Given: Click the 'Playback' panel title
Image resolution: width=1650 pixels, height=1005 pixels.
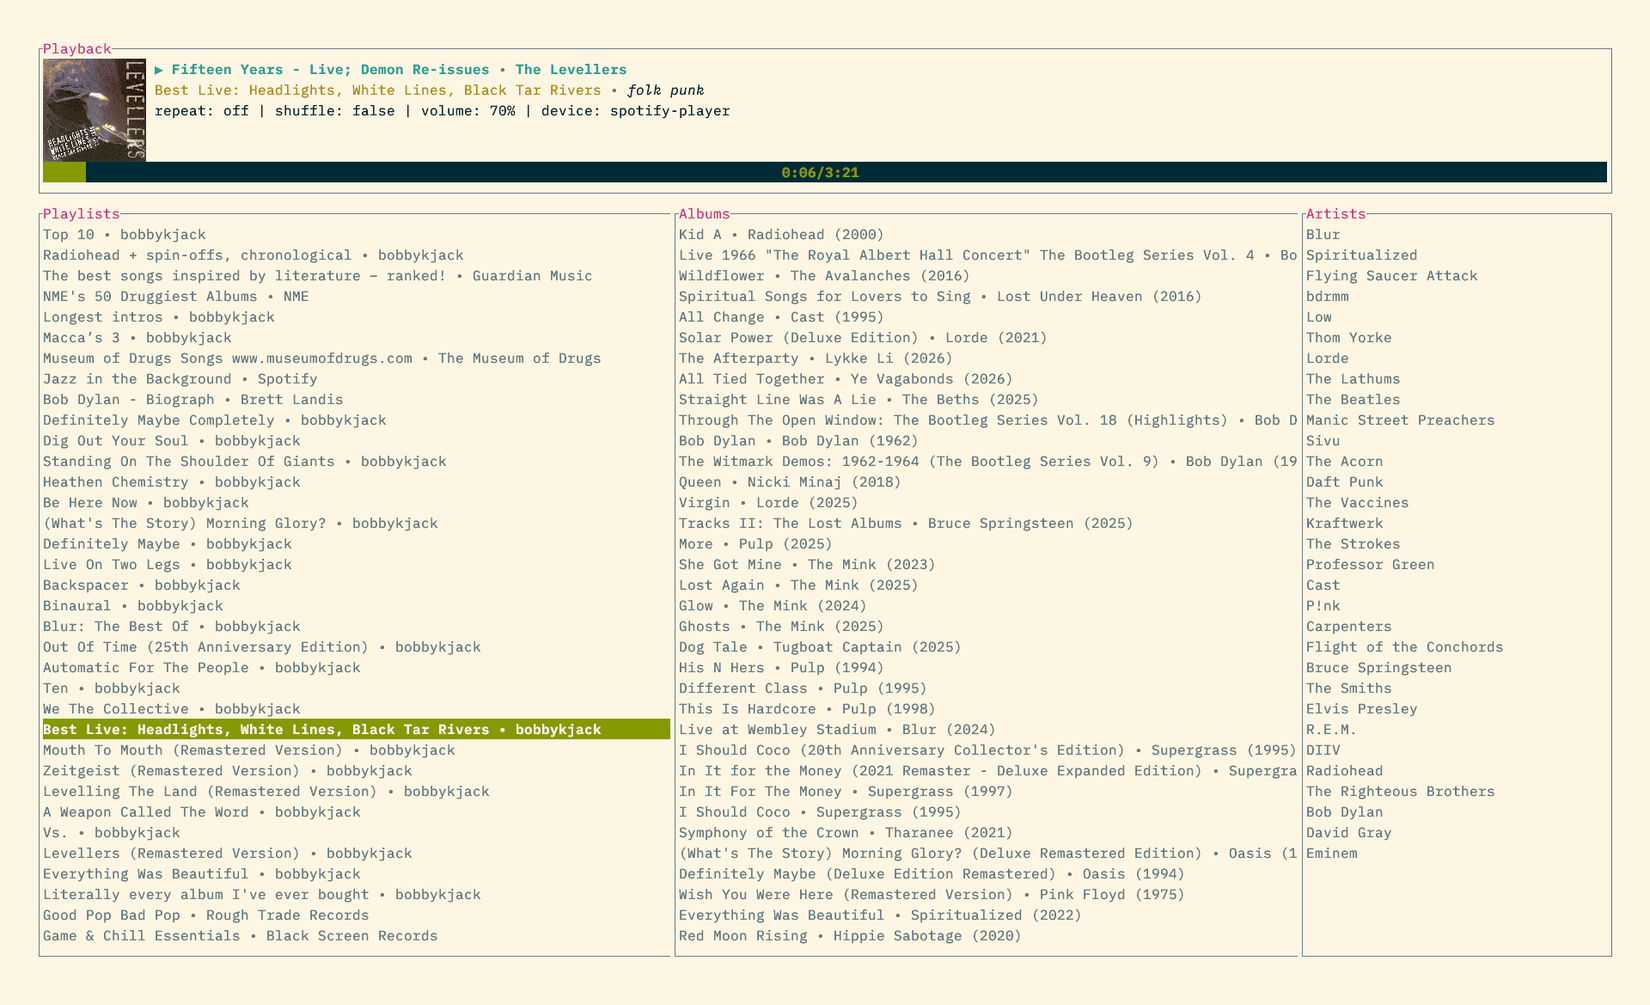Looking at the screenshot, I should pos(77,49).
